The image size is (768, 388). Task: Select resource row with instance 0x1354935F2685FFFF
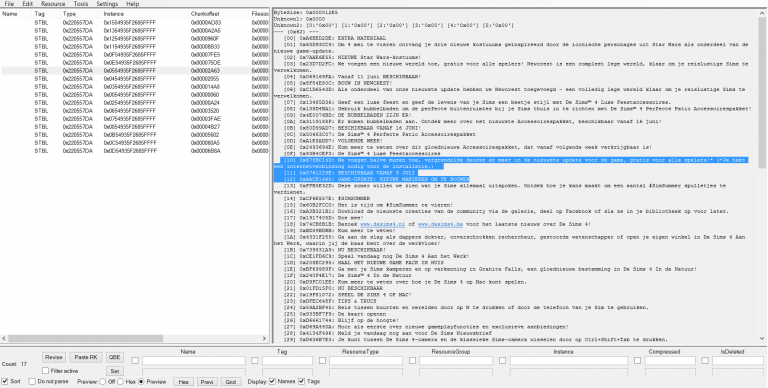click(x=135, y=30)
